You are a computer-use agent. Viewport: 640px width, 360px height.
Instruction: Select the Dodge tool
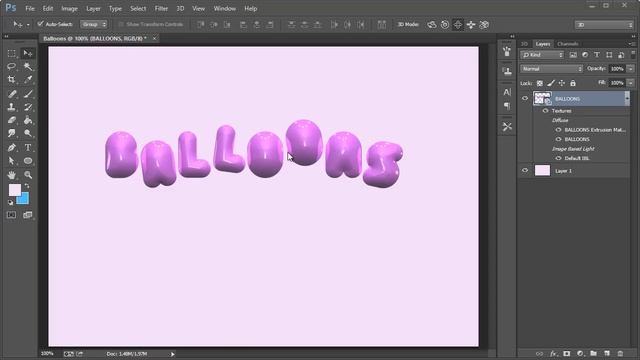28,133
